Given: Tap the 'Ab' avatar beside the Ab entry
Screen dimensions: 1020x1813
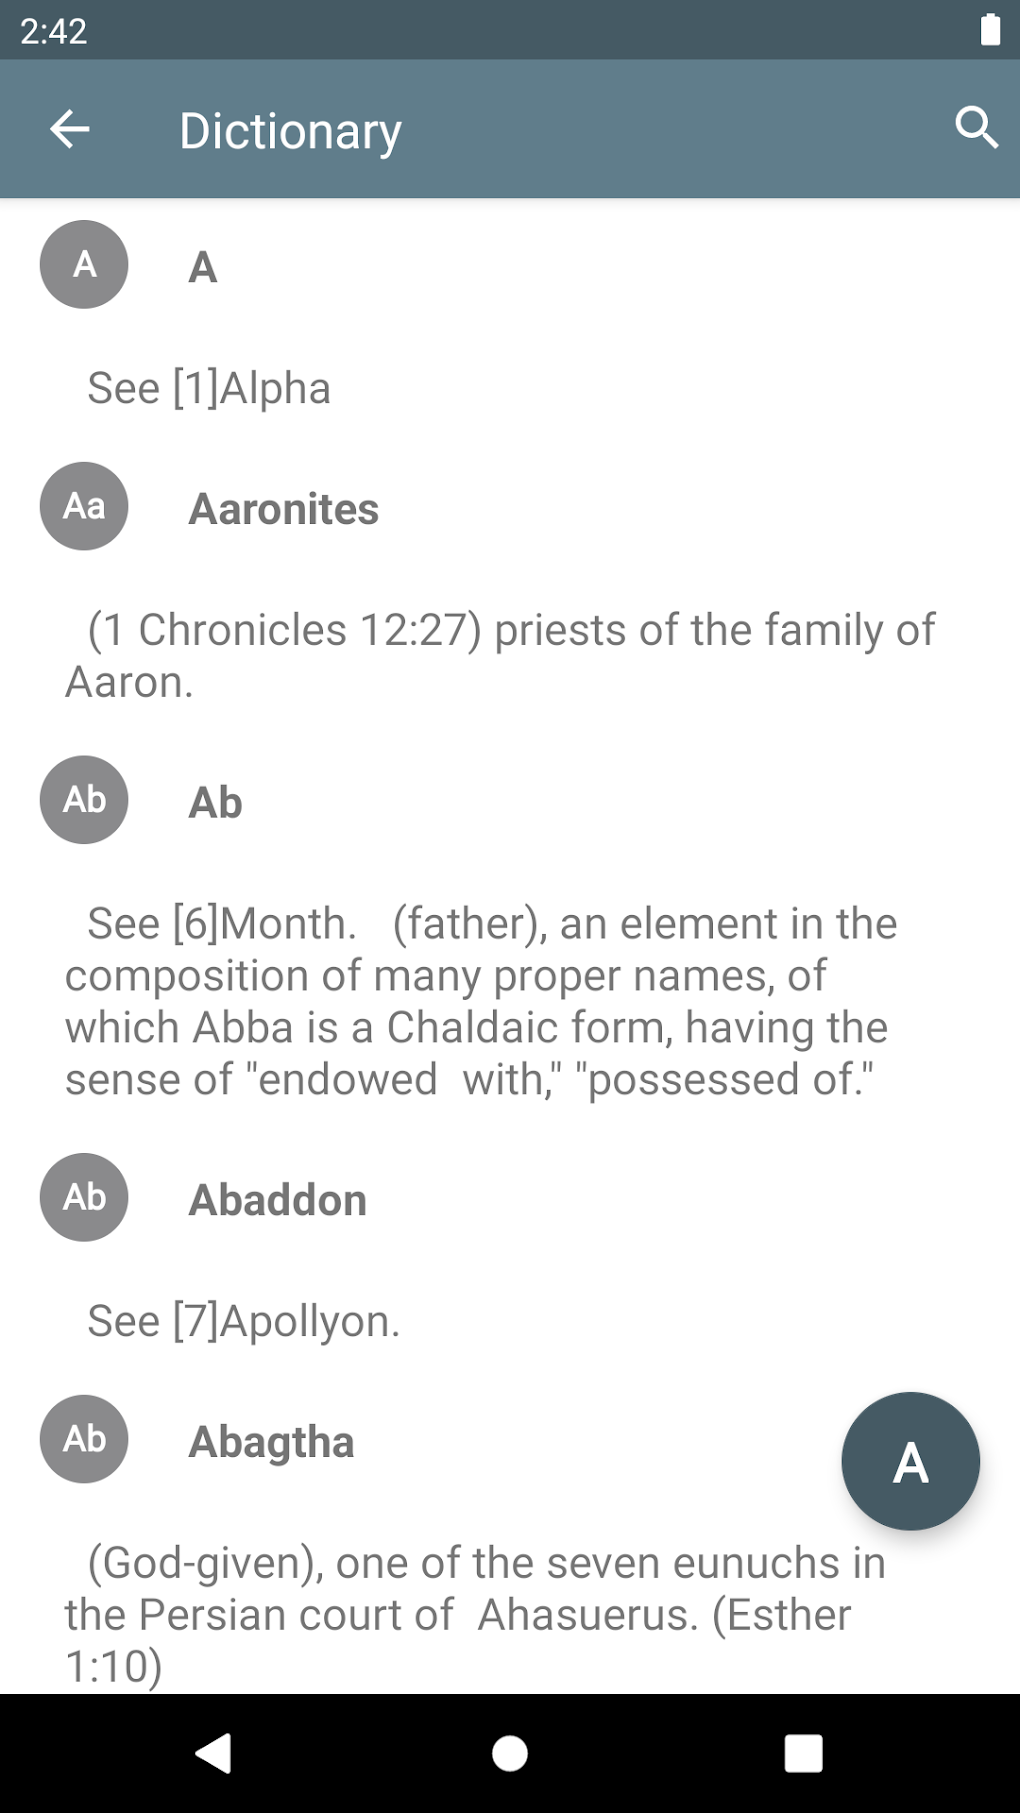Looking at the screenshot, I should coord(84,800).
